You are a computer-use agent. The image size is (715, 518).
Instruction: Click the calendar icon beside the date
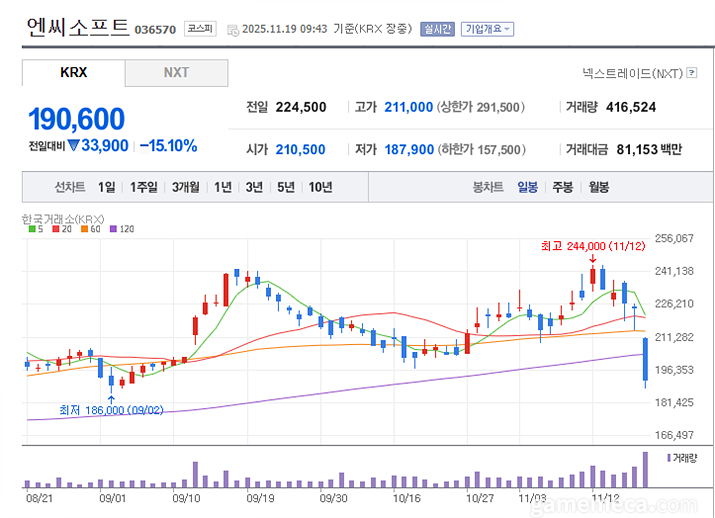pyautogui.click(x=233, y=30)
